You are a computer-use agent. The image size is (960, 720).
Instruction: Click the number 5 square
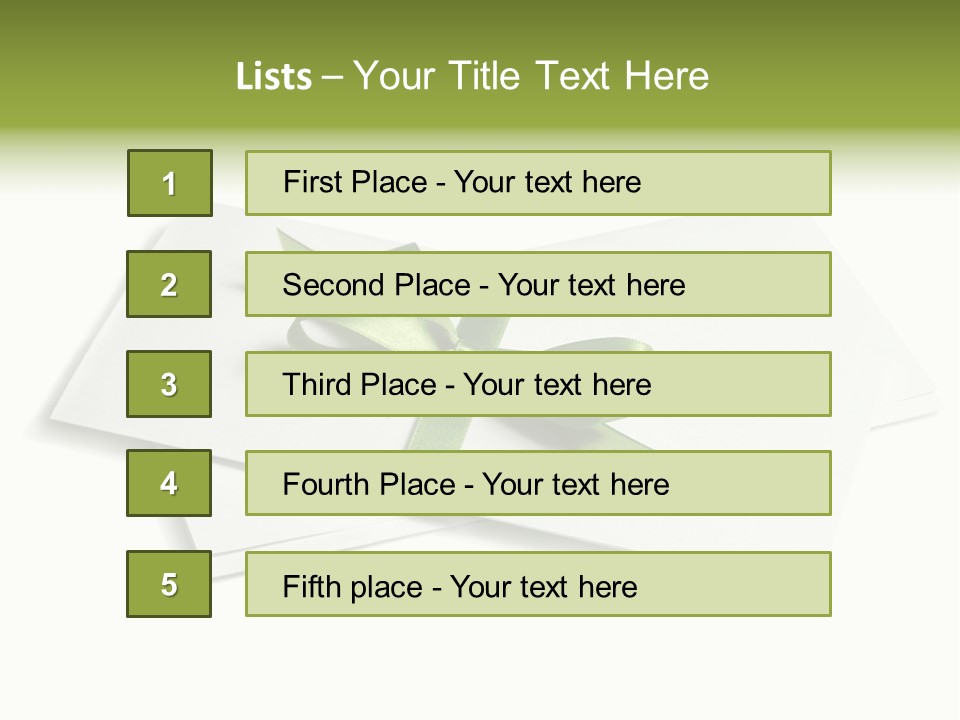pyautogui.click(x=169, y=584)
